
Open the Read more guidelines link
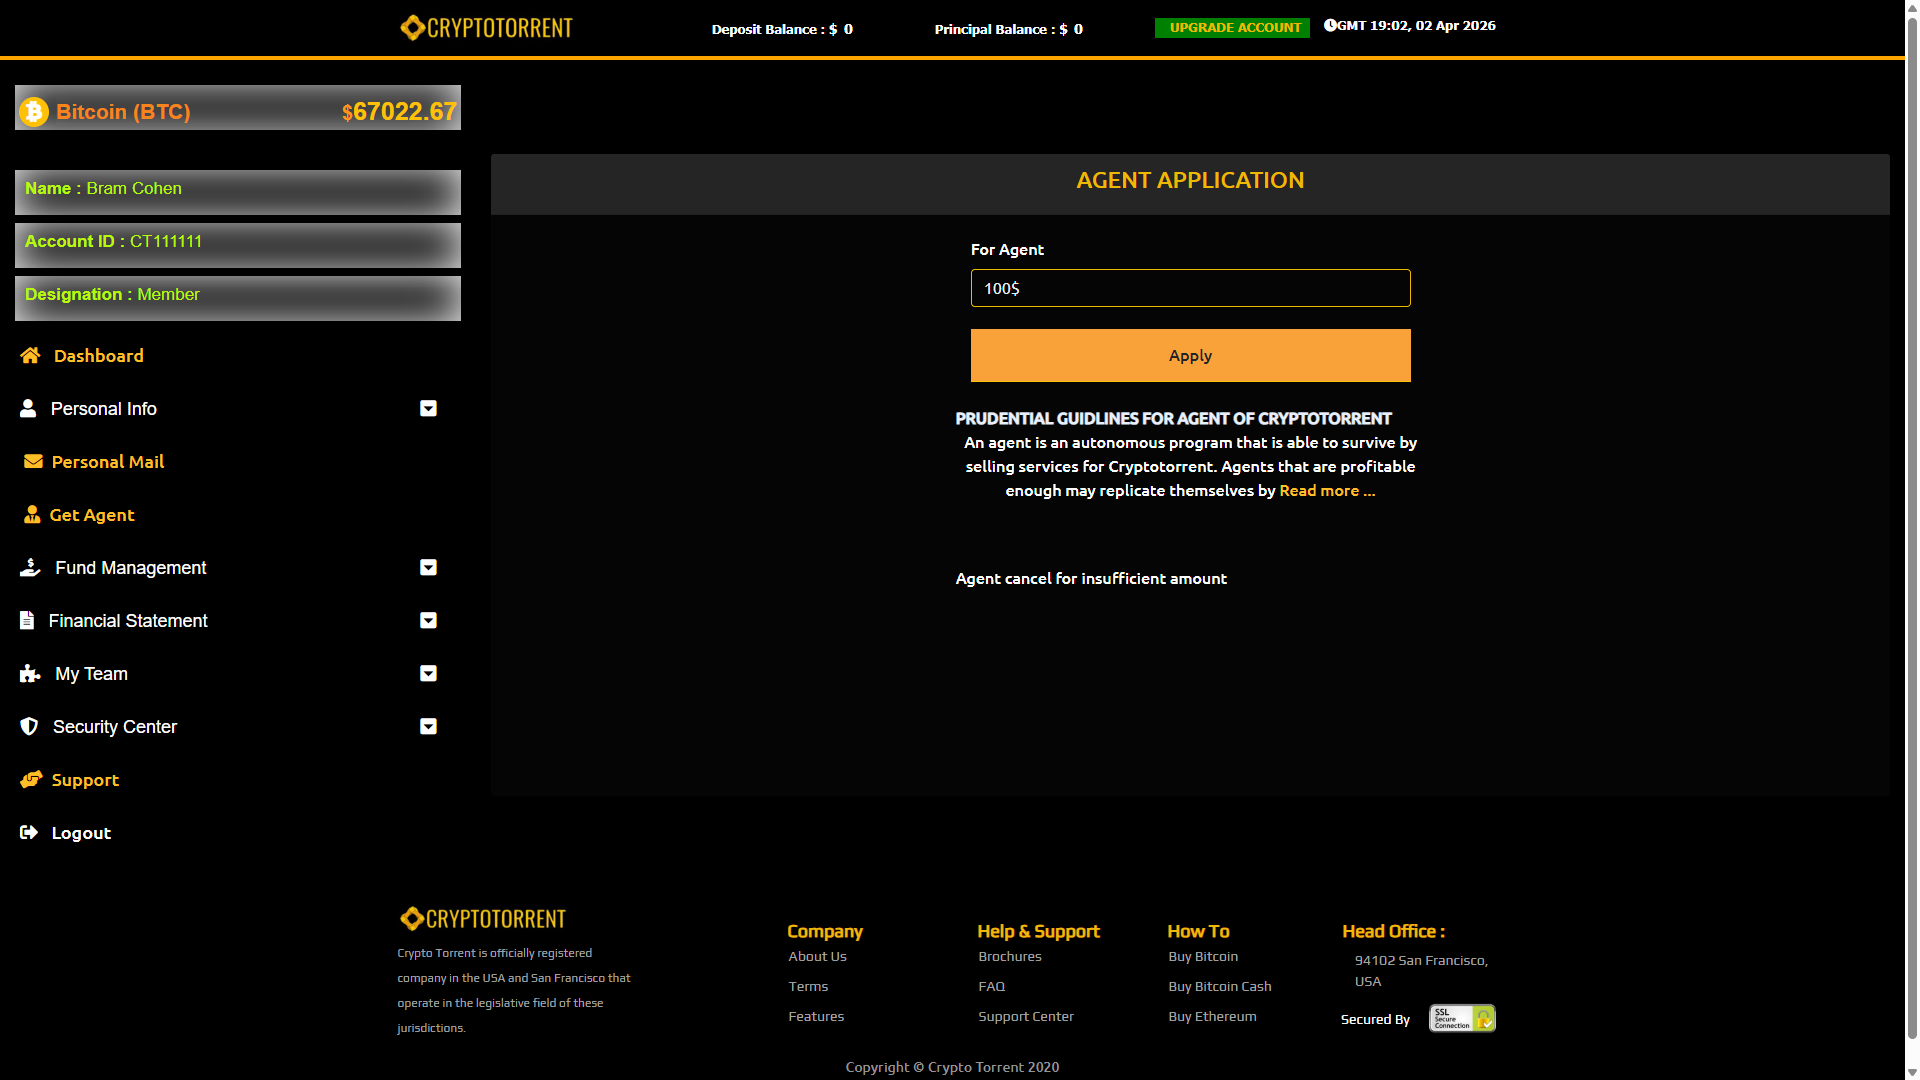click(1327, 491)
